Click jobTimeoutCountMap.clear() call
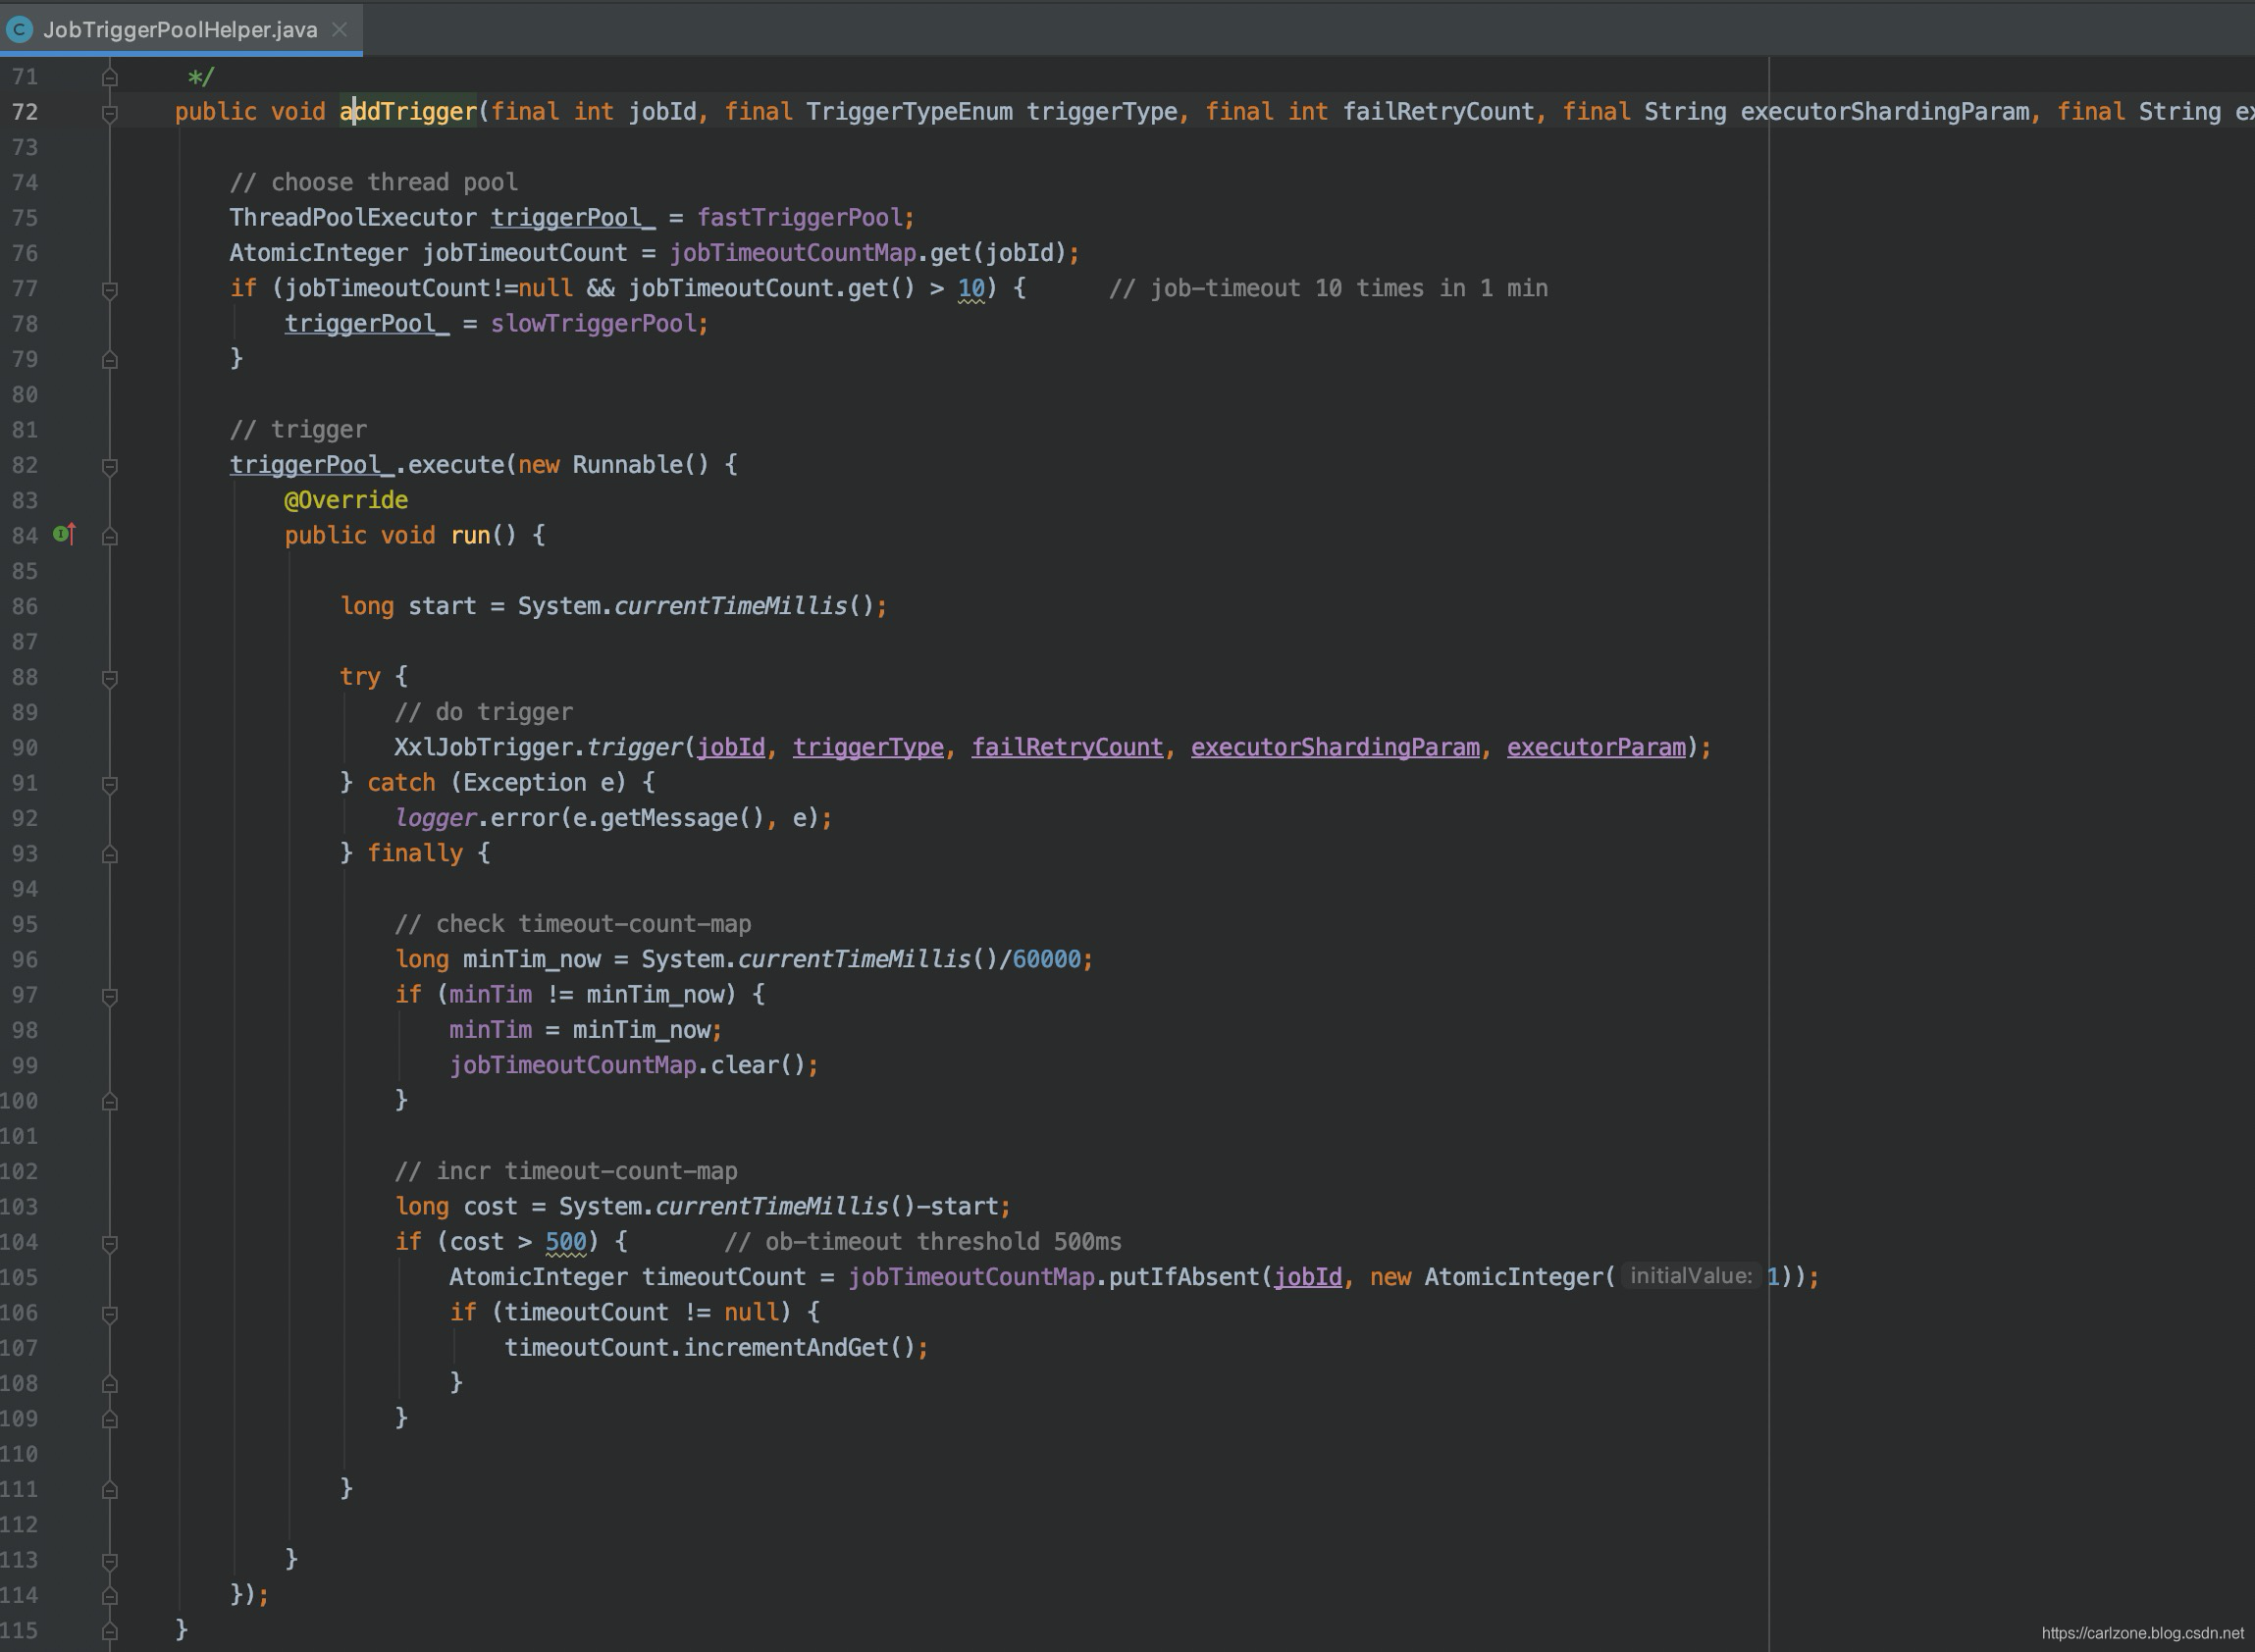This screenshot has height=1652, width=2255. pos(627,1065)
